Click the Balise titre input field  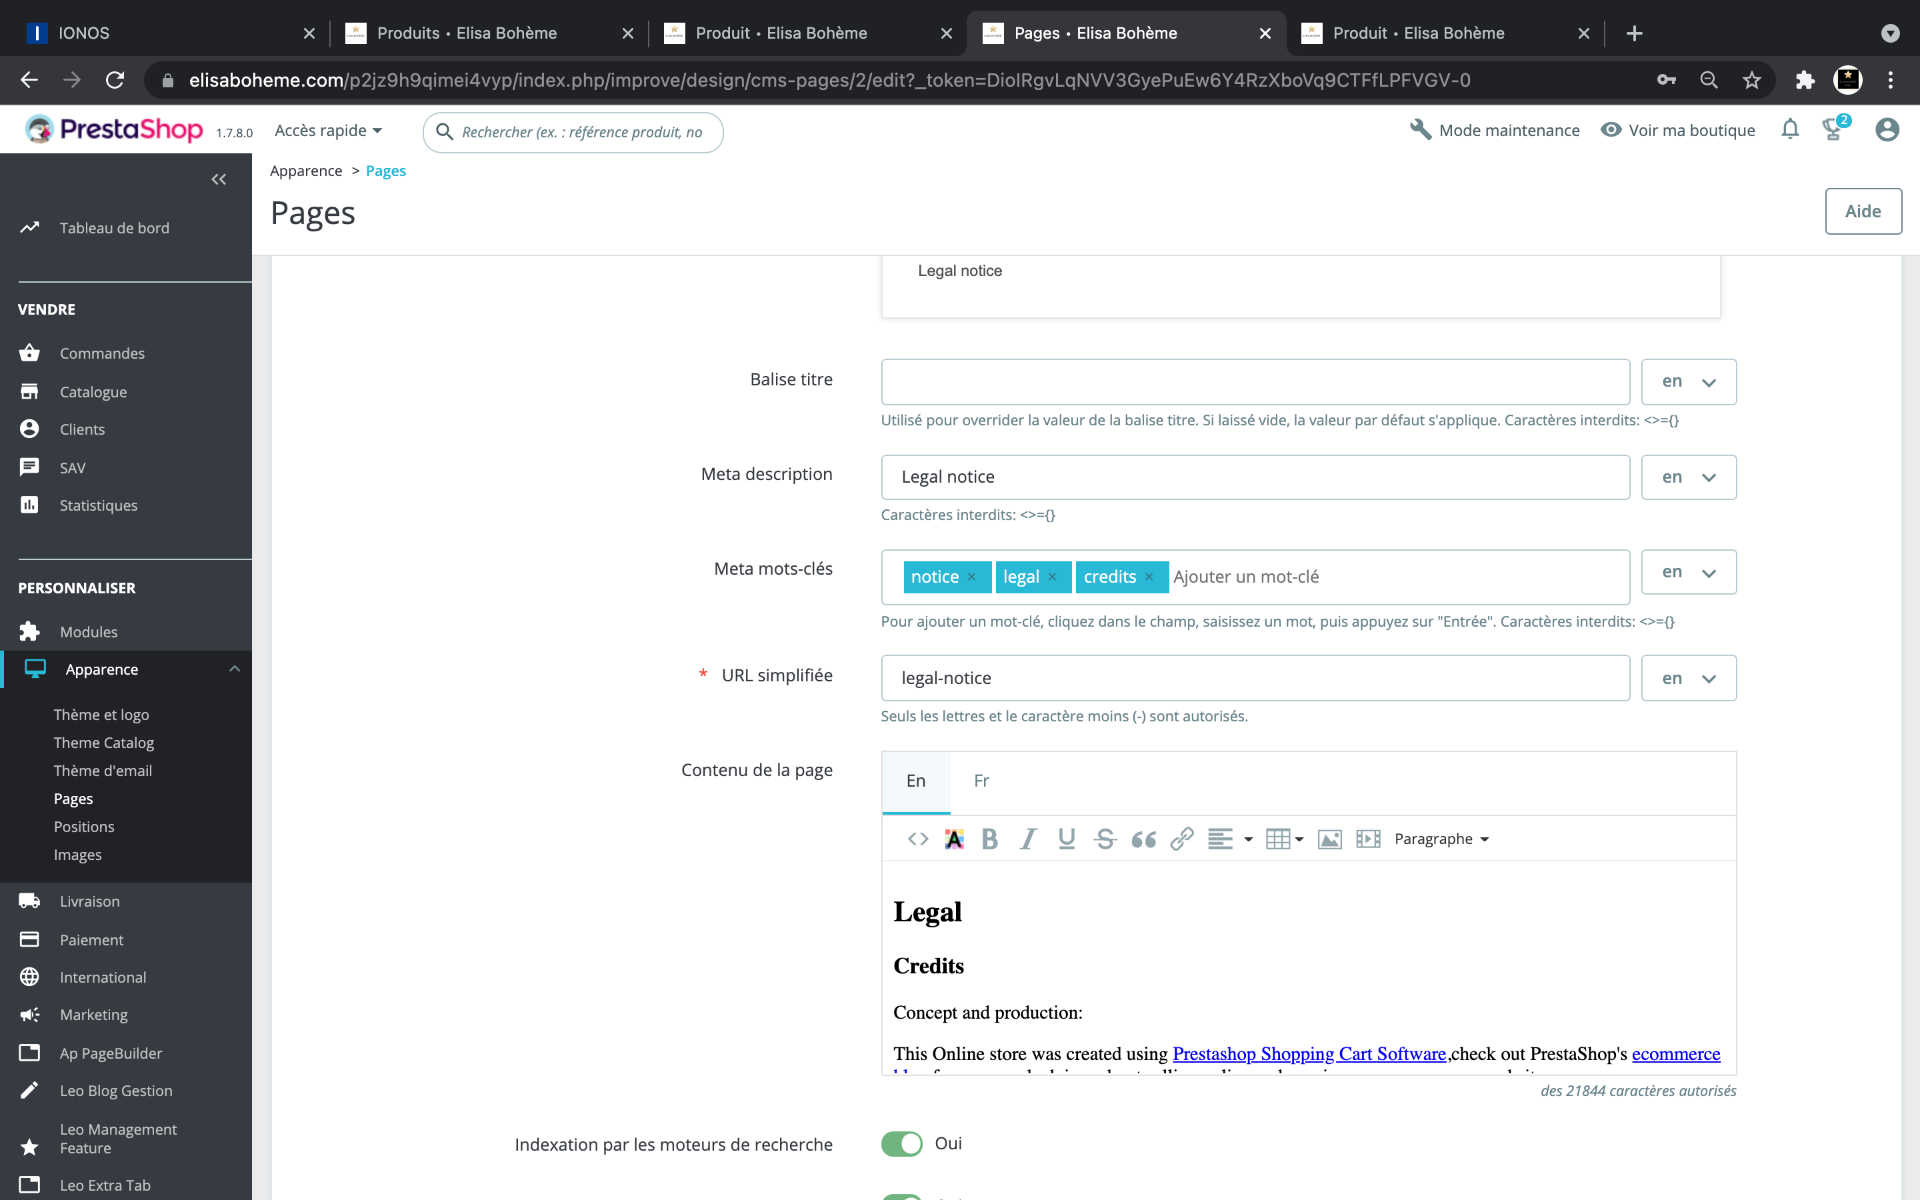(1255, 382)
